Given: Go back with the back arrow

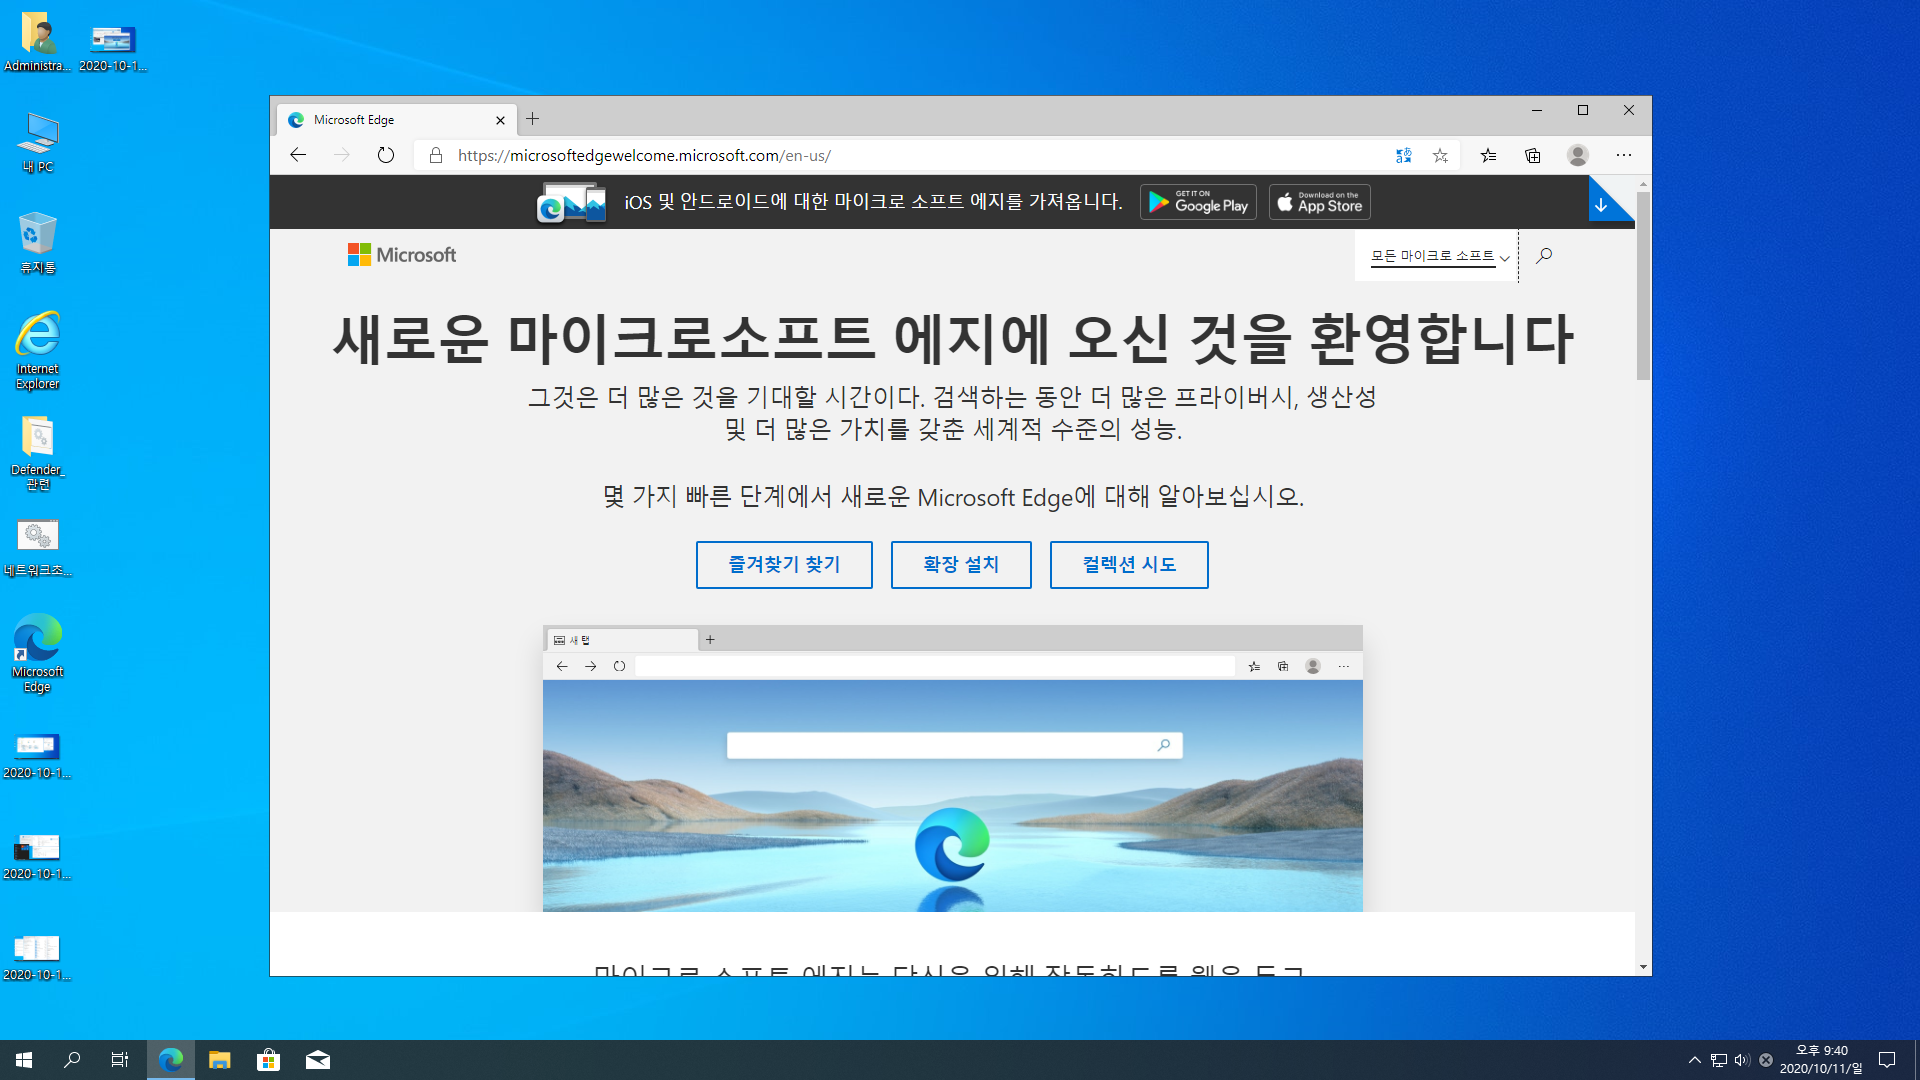Looking at the screenshot, I should point(298,155).
